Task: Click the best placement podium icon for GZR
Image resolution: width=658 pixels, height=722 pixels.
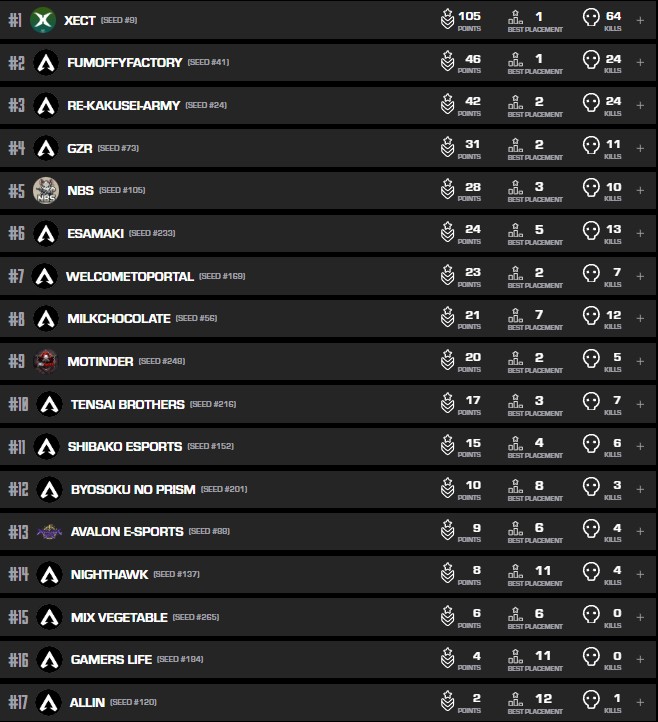Action: coord(516,147)
